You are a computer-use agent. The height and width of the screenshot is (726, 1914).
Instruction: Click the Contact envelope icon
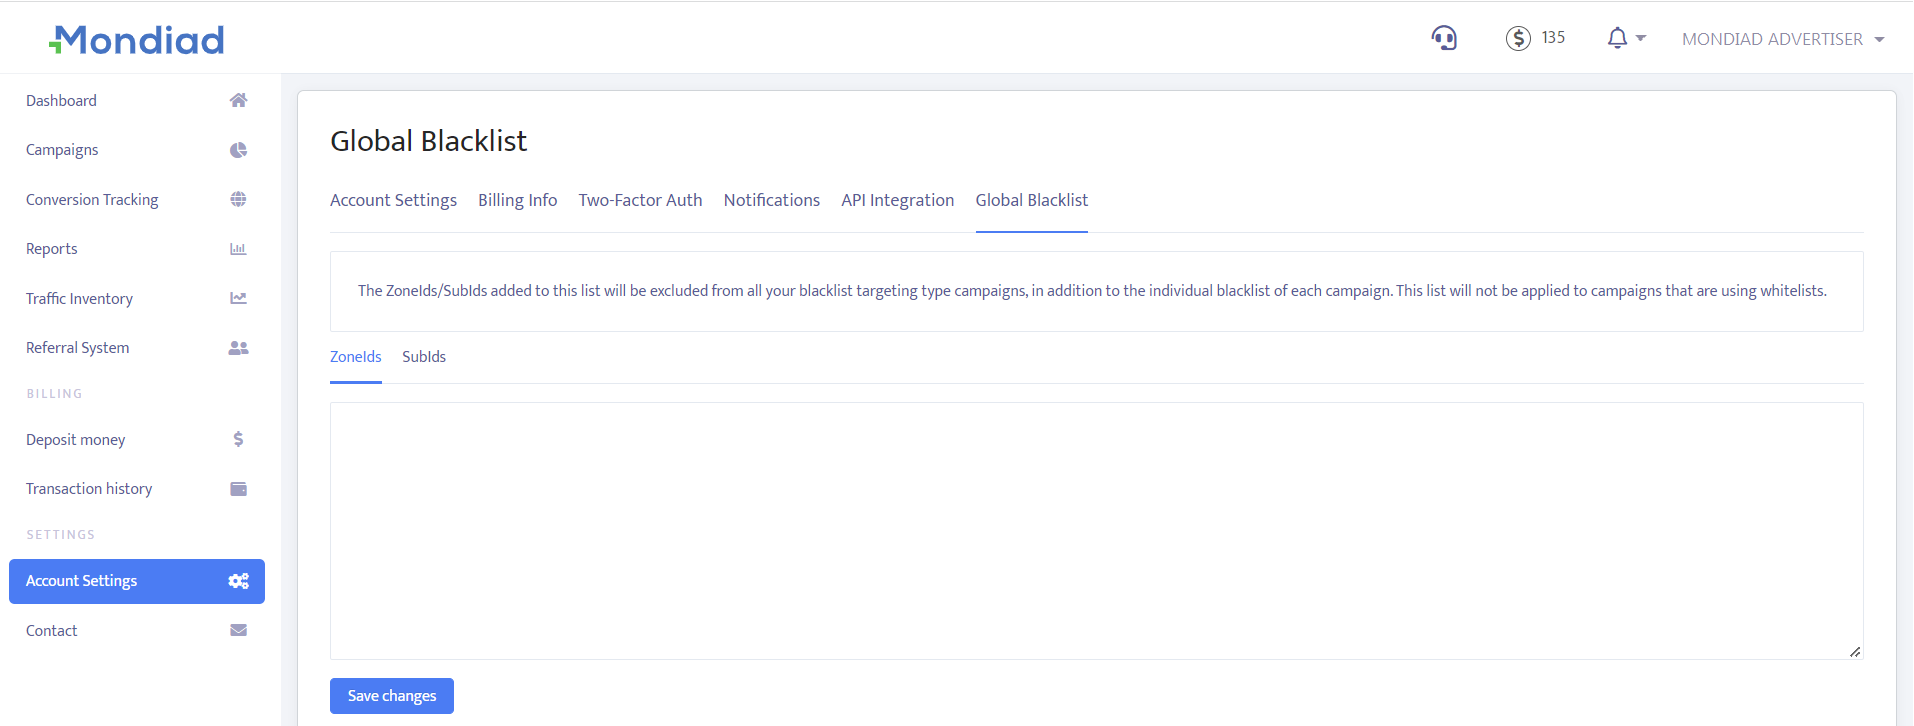tap(238, 630)
